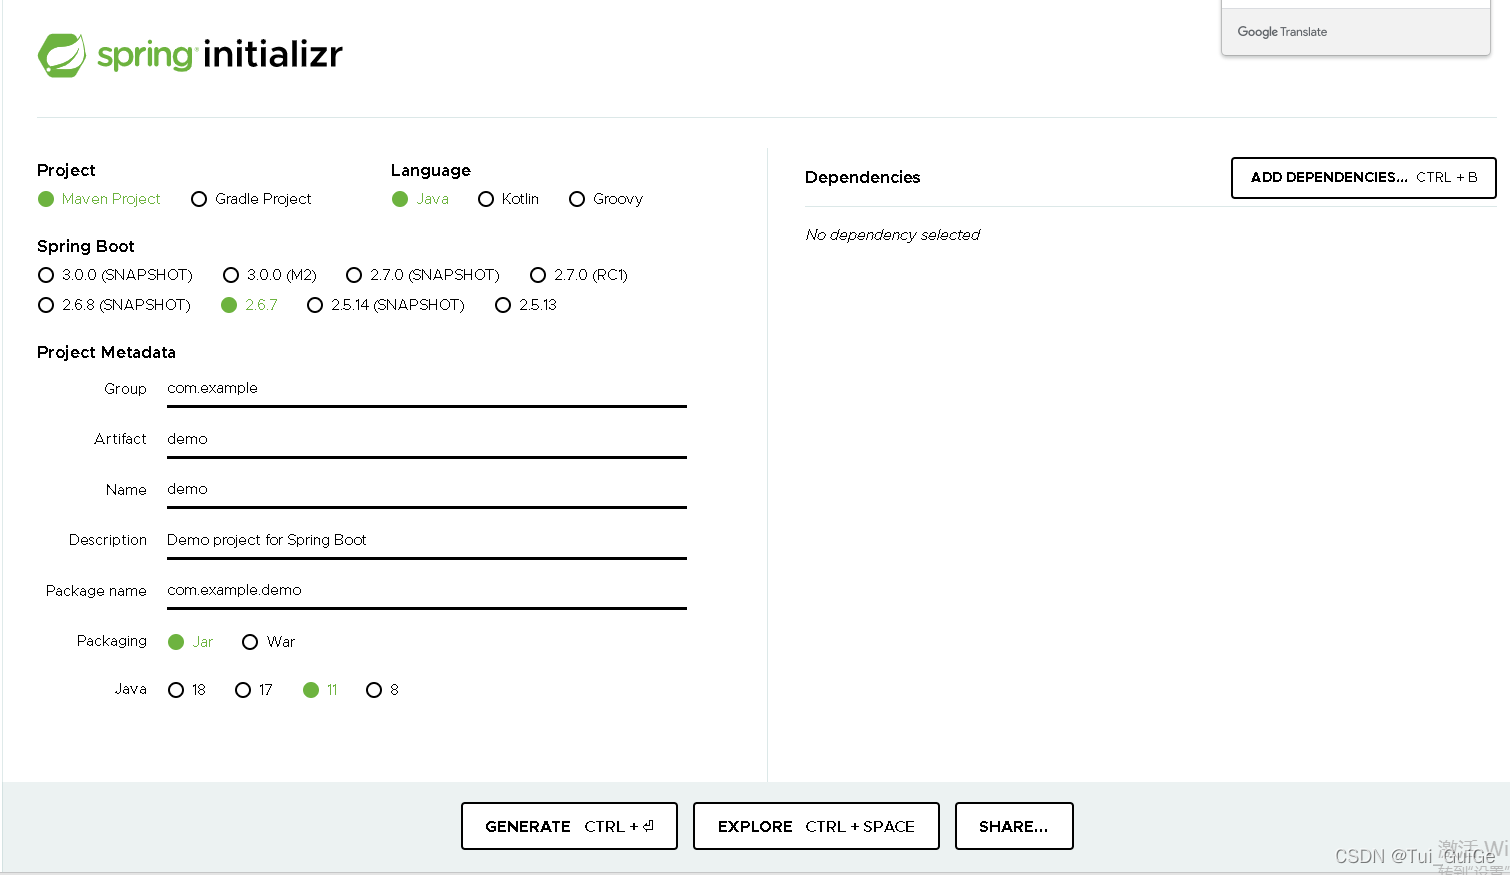Edit the Artifact field
This screenshot has width=1510, height=875.
(x=427, y=440)
